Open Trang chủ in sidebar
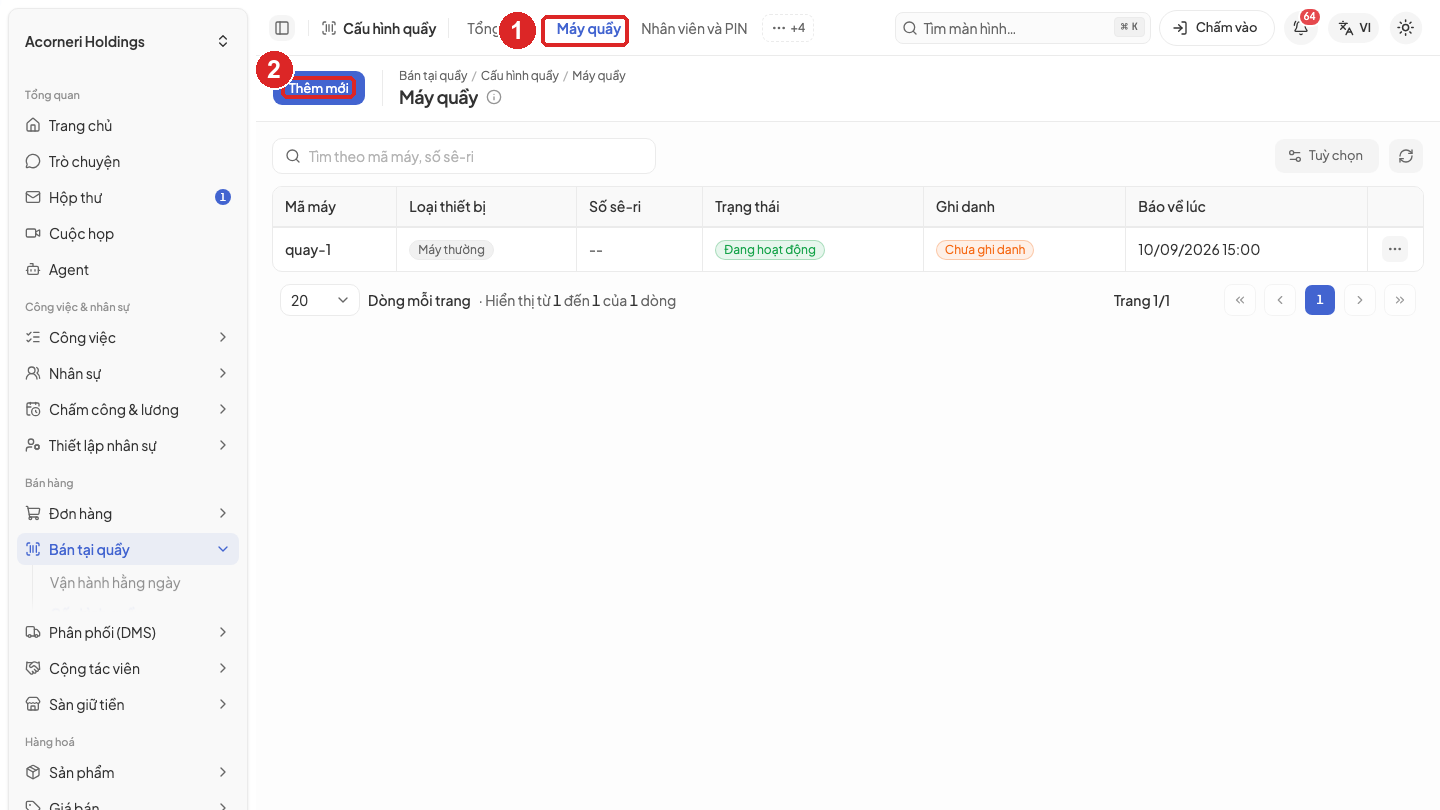 (x=128, y=126)
